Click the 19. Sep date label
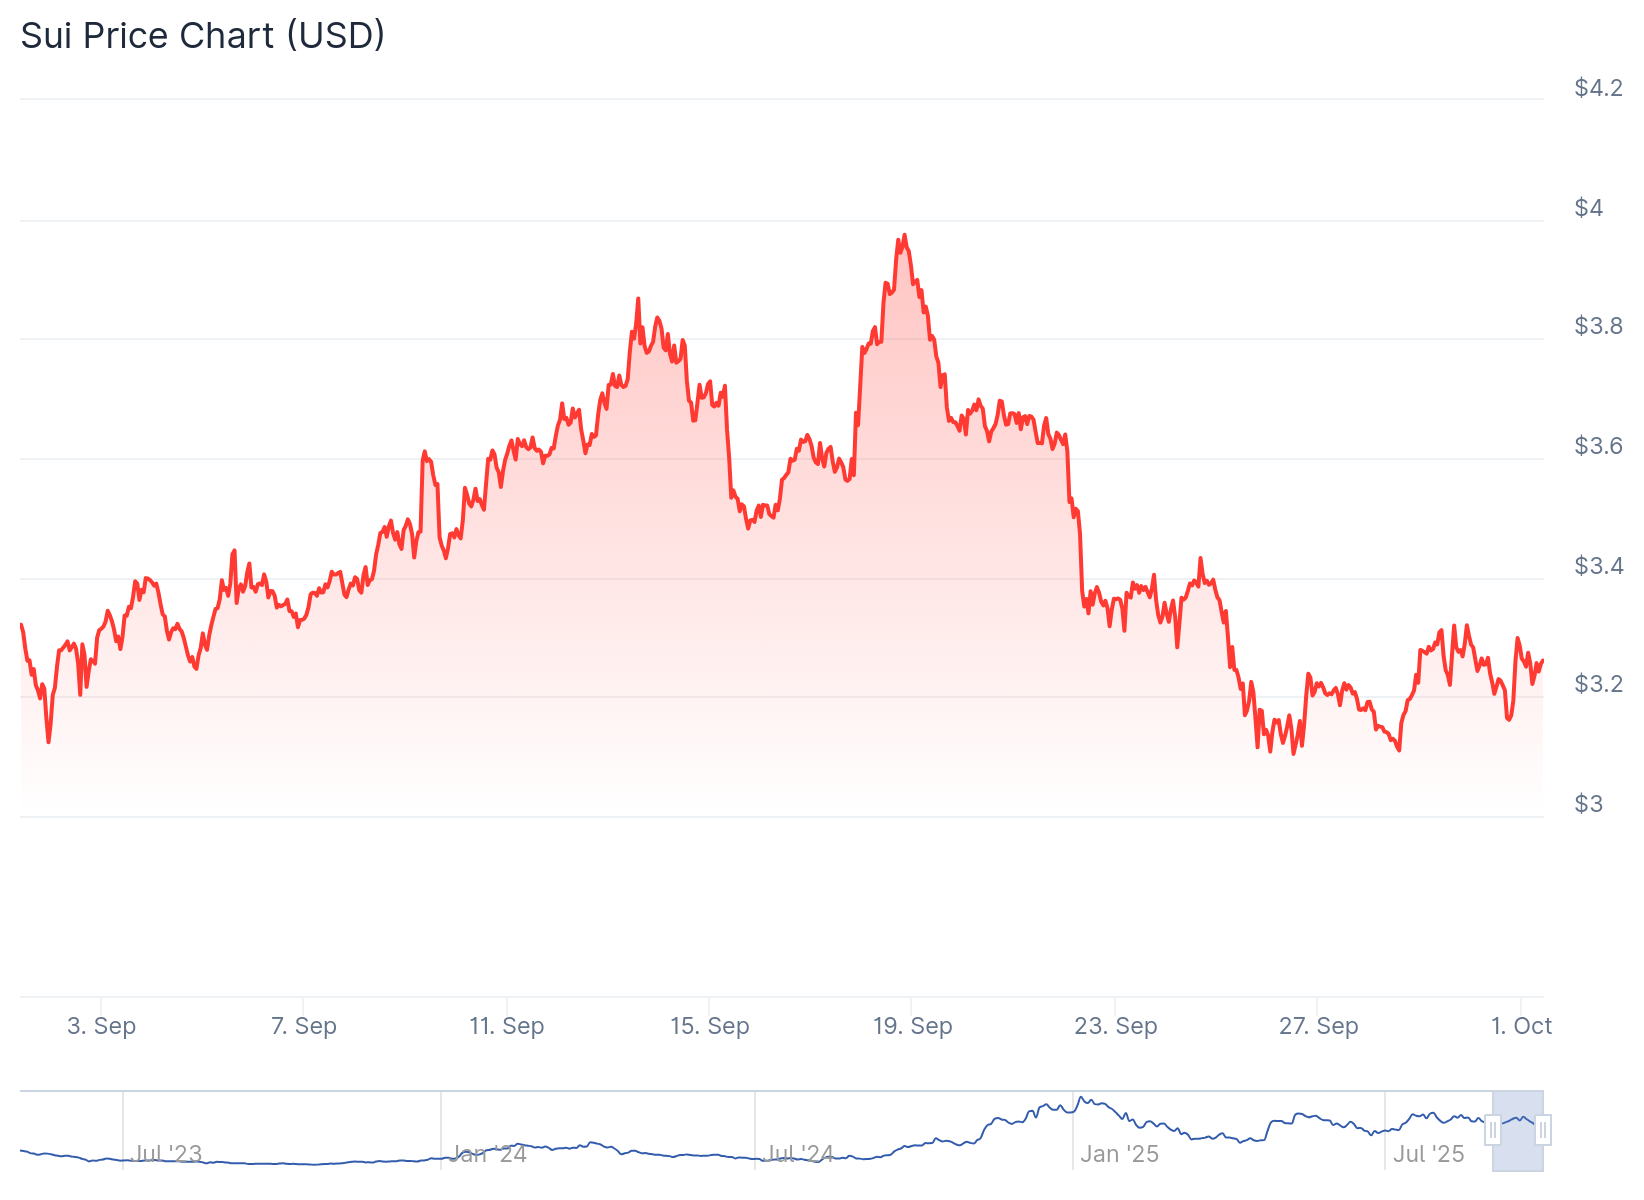The width and height of the screenshot is (1644, 1200). click(x=913, y=1026)
